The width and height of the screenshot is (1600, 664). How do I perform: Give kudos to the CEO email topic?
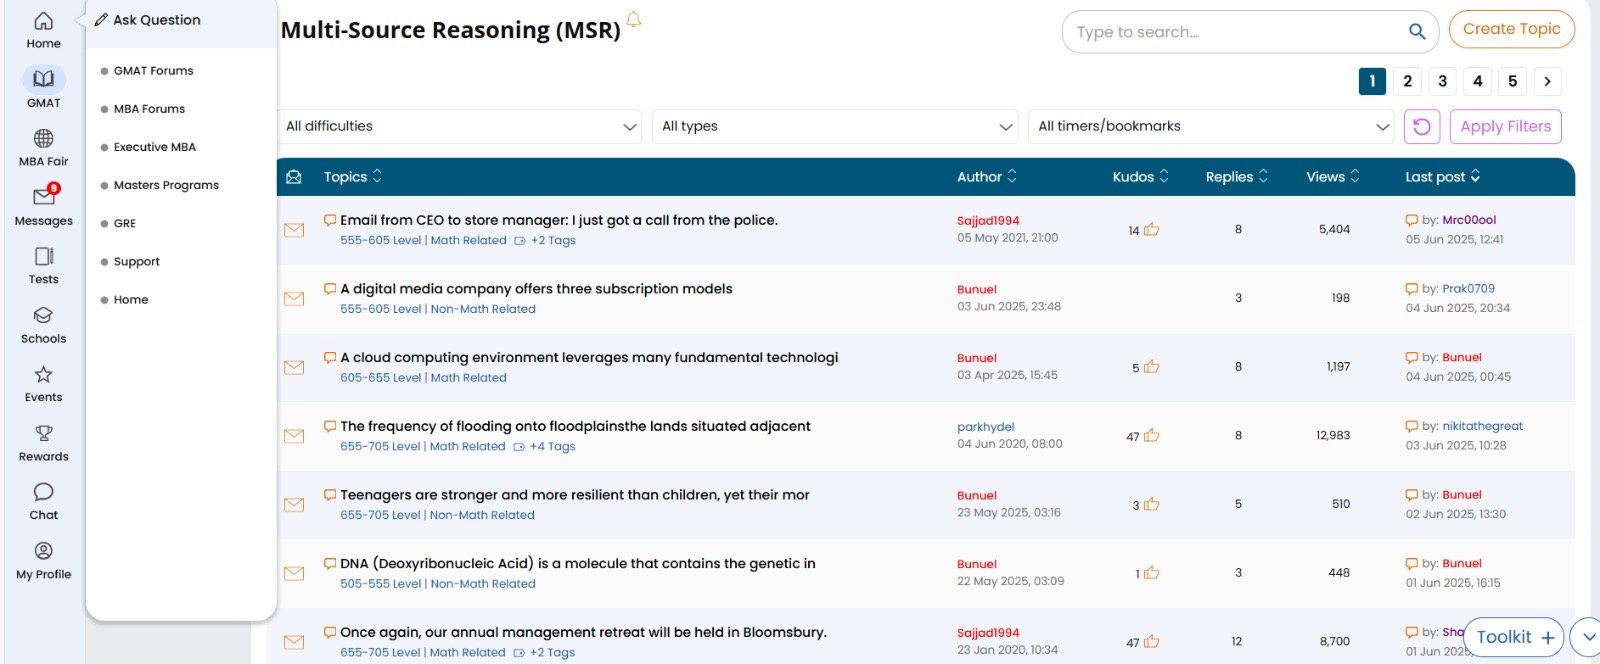pyautogui.click(x=1151, y=230)
